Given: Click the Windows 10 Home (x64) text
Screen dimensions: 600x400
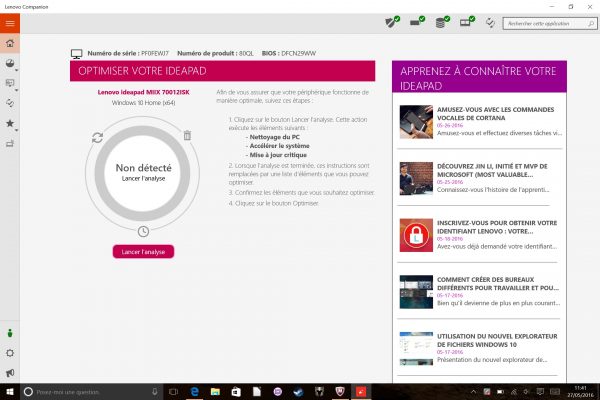Looking at the screenshot, I should pos(143,103).
